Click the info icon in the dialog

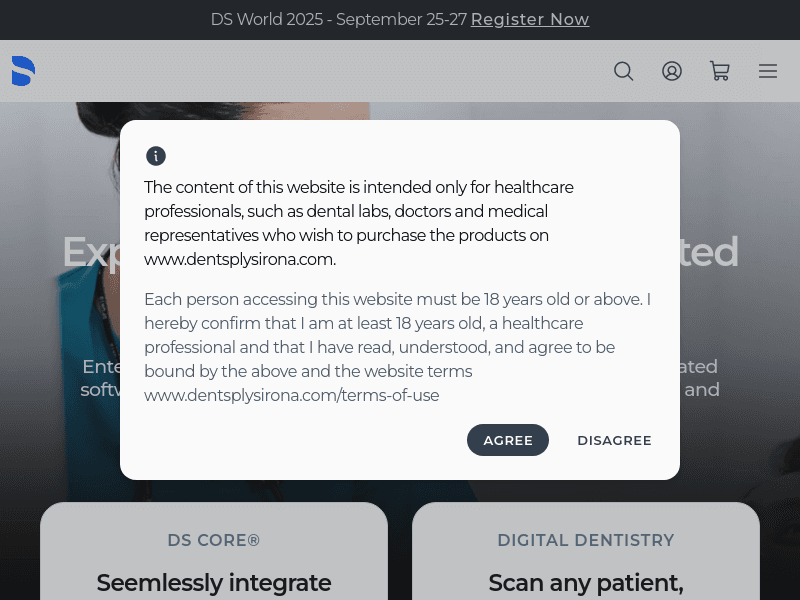coord(156,156)
